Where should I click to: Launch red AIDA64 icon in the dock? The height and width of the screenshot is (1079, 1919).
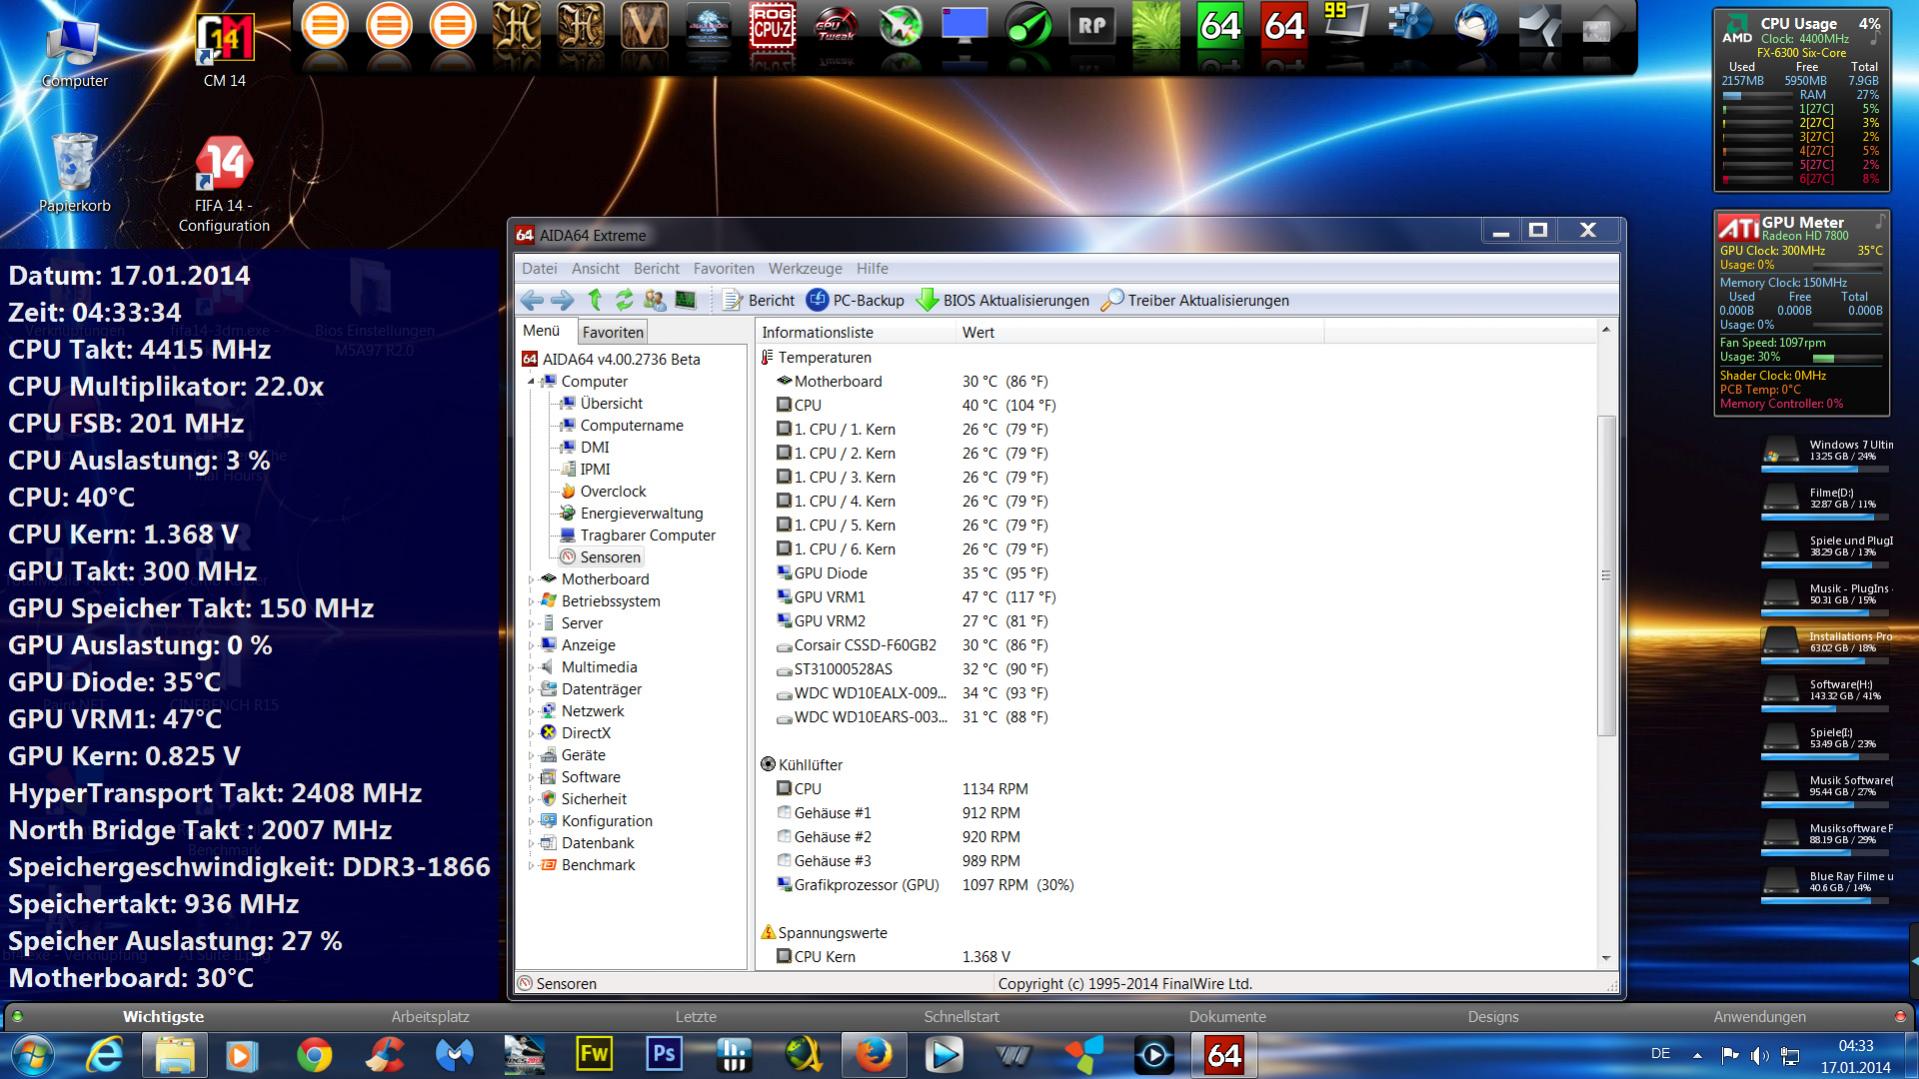click(x=1284, y=26)
